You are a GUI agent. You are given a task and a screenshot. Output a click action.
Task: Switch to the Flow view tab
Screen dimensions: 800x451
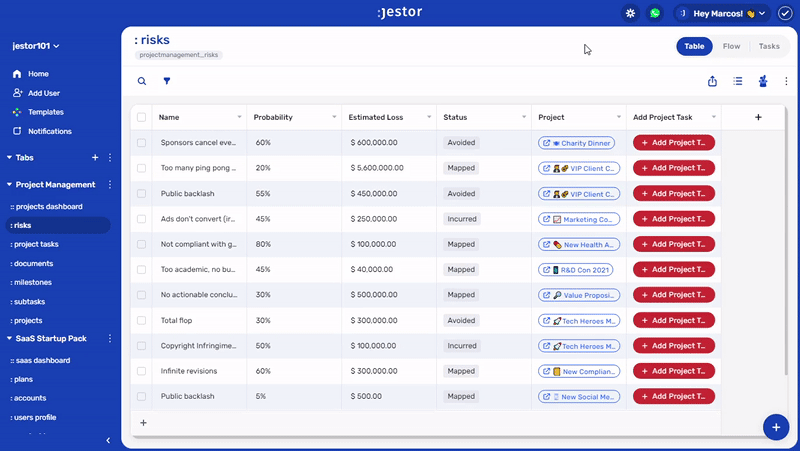(x=731, y=46)
